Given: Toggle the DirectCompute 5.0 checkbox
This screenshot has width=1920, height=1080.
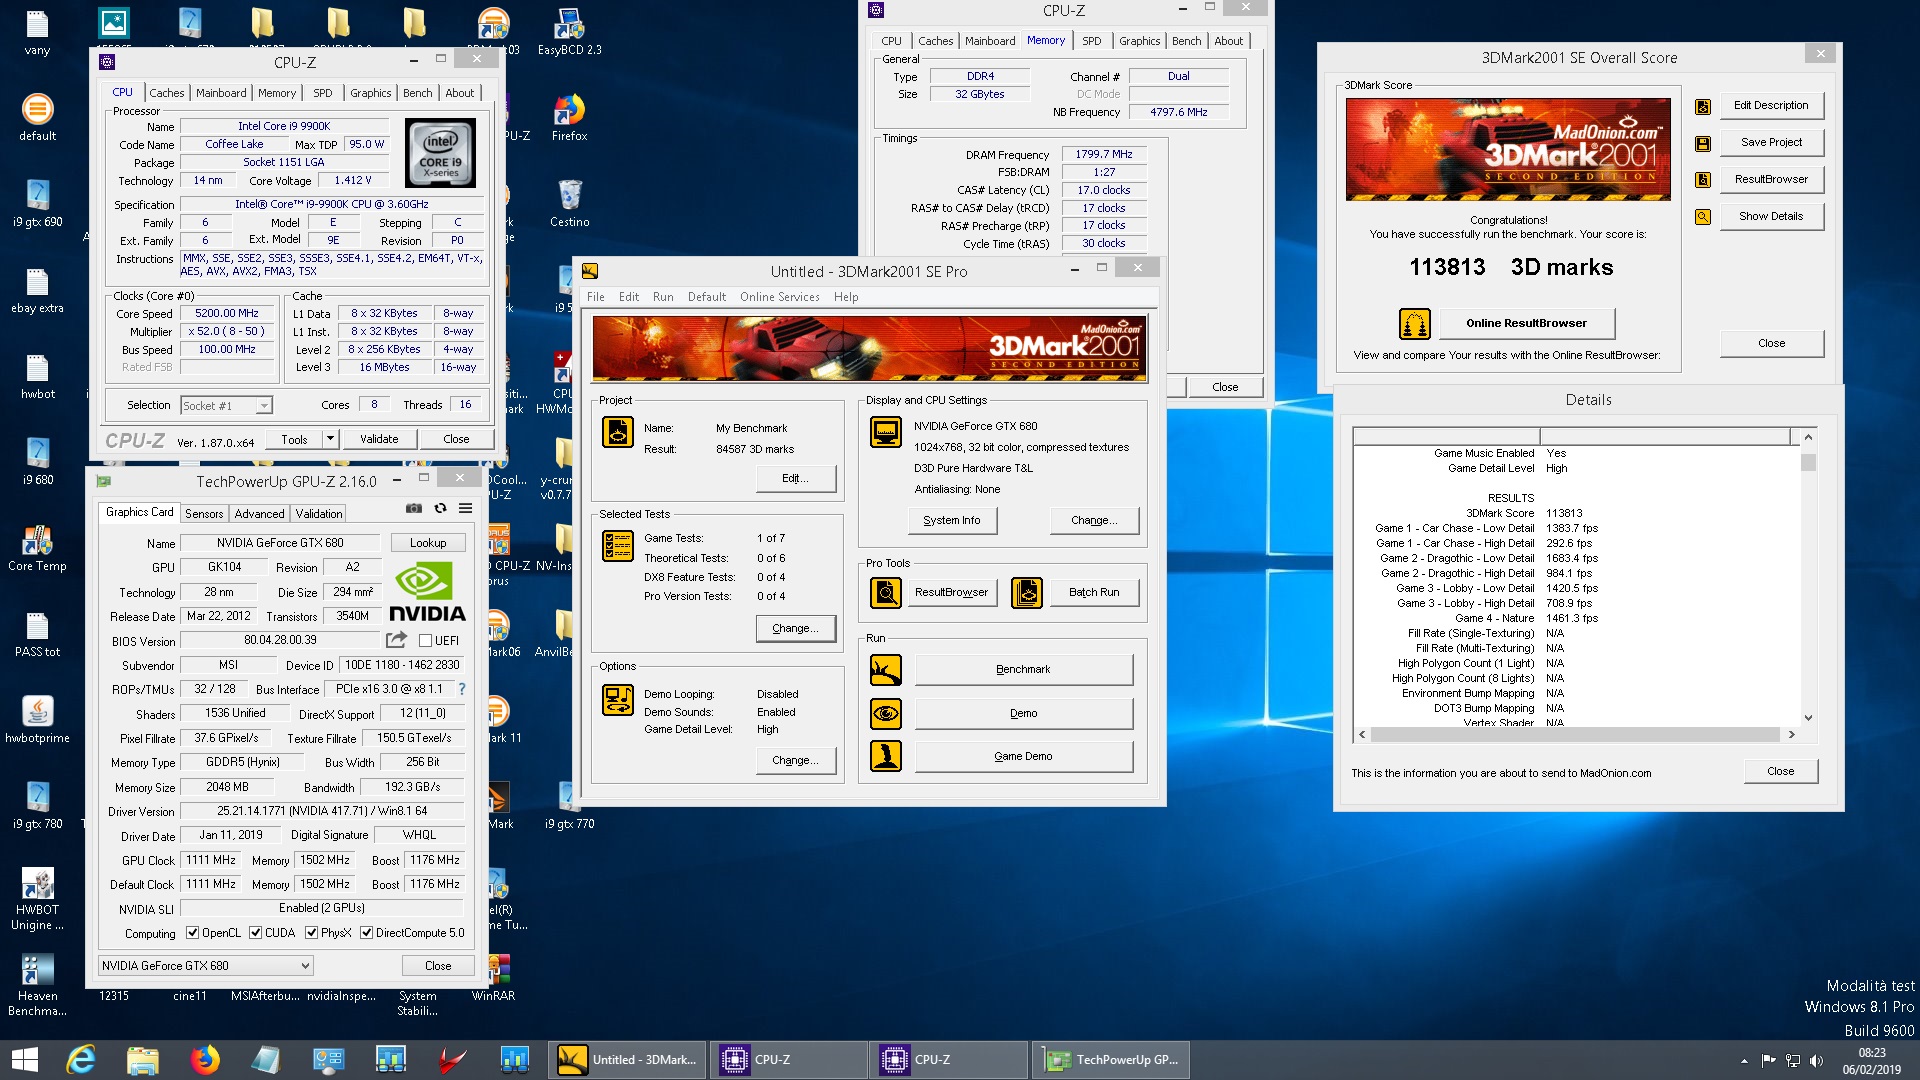Looking at the screenshot, I should click(x=366, y=933).
